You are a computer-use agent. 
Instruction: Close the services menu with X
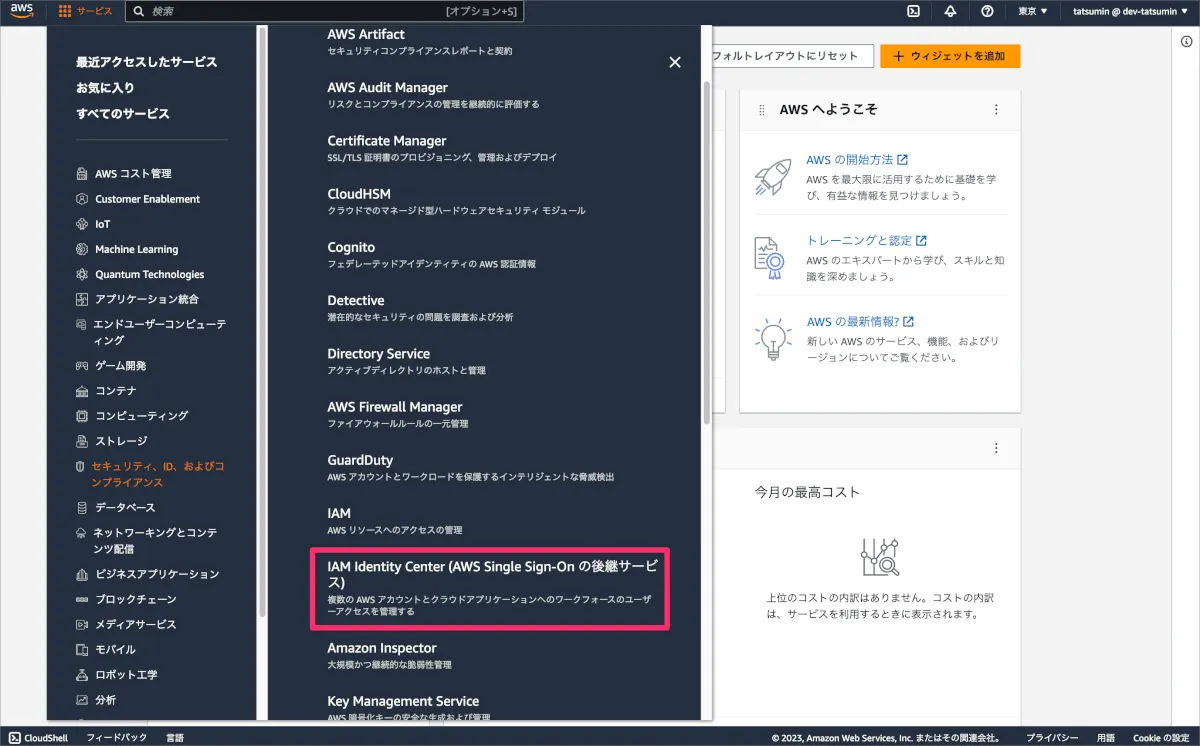675,62
